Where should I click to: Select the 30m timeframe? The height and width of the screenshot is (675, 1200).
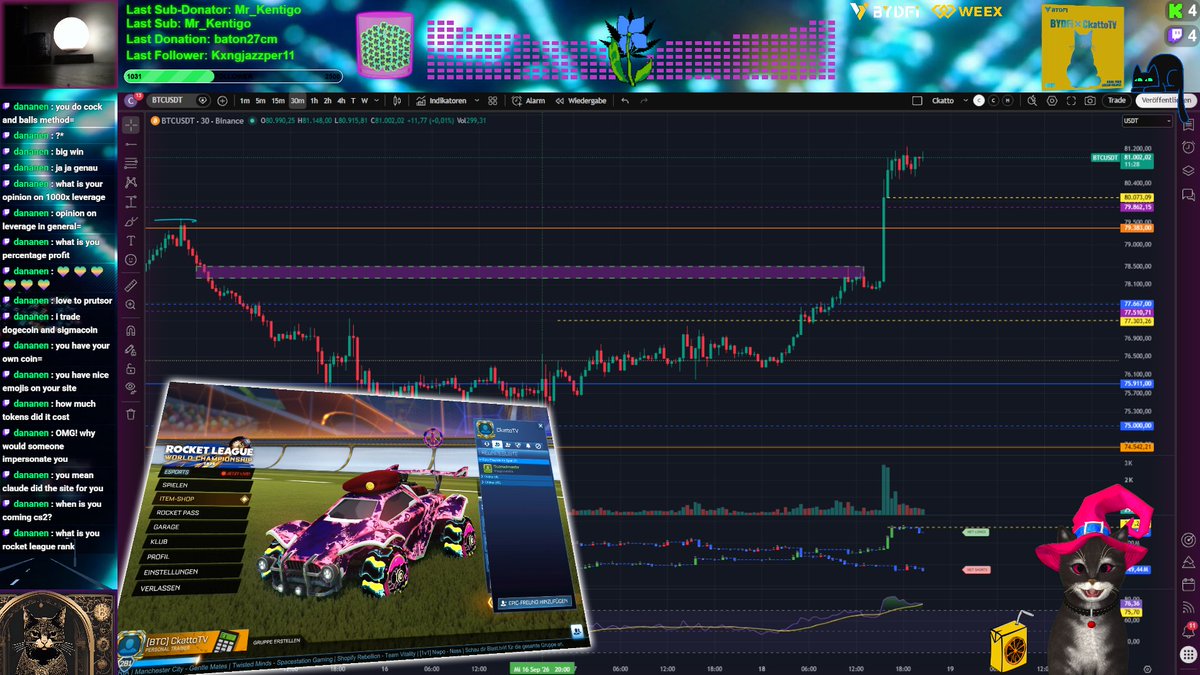tap(297, 101)
